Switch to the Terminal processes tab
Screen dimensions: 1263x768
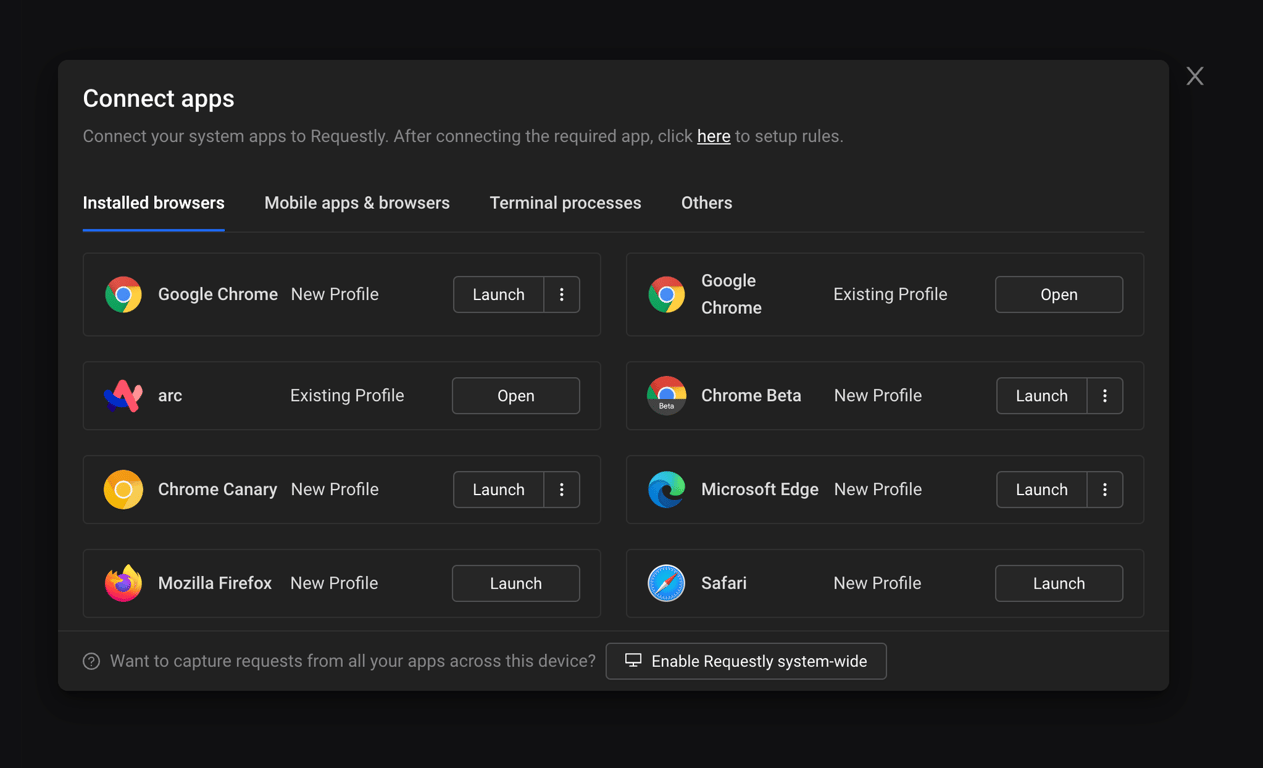coord(565,203)
